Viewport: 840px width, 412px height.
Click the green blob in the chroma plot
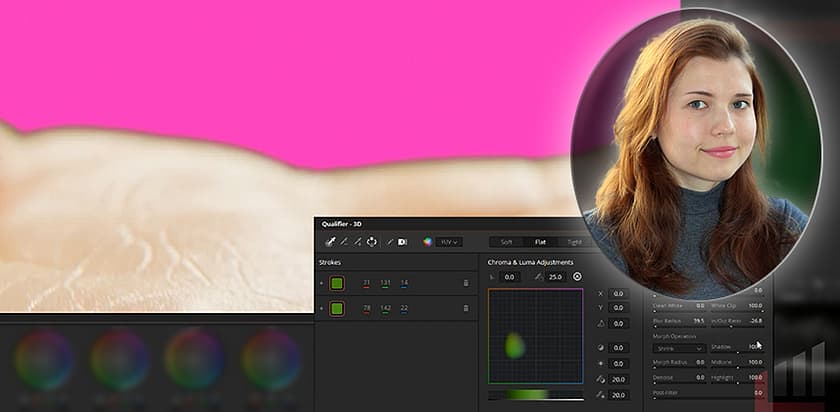point(514,346)
